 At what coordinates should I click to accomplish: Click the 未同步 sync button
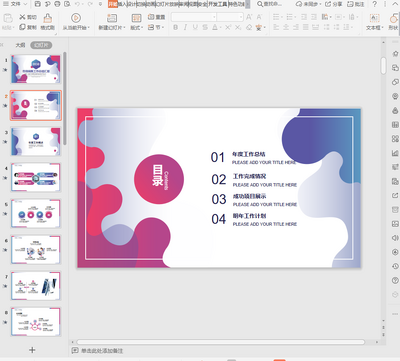tap(309, 4)
